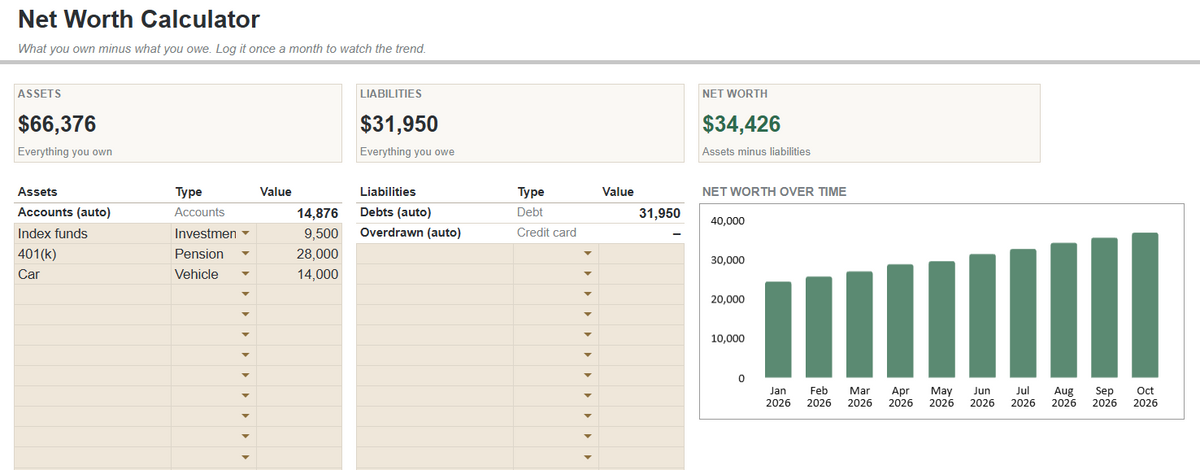Click the 'Everything you owe' caption

(x=406, y=152)
